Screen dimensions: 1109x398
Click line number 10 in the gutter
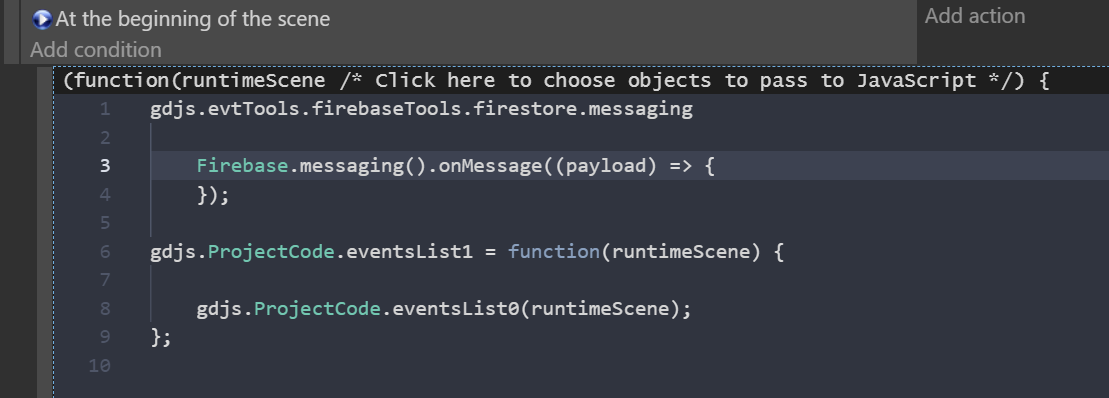[100, 365]
